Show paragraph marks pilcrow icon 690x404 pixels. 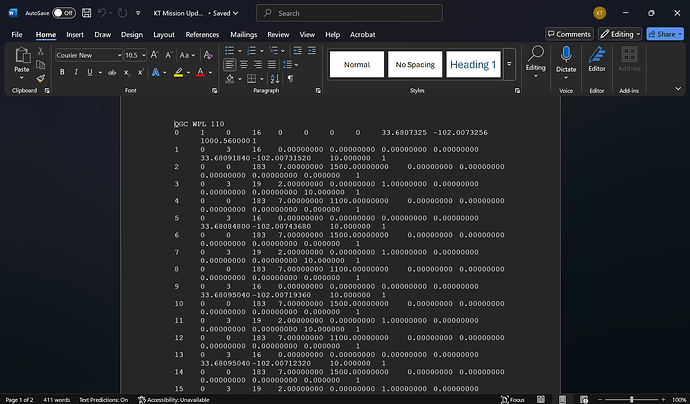pyautogui.click(x=290, y=79)
